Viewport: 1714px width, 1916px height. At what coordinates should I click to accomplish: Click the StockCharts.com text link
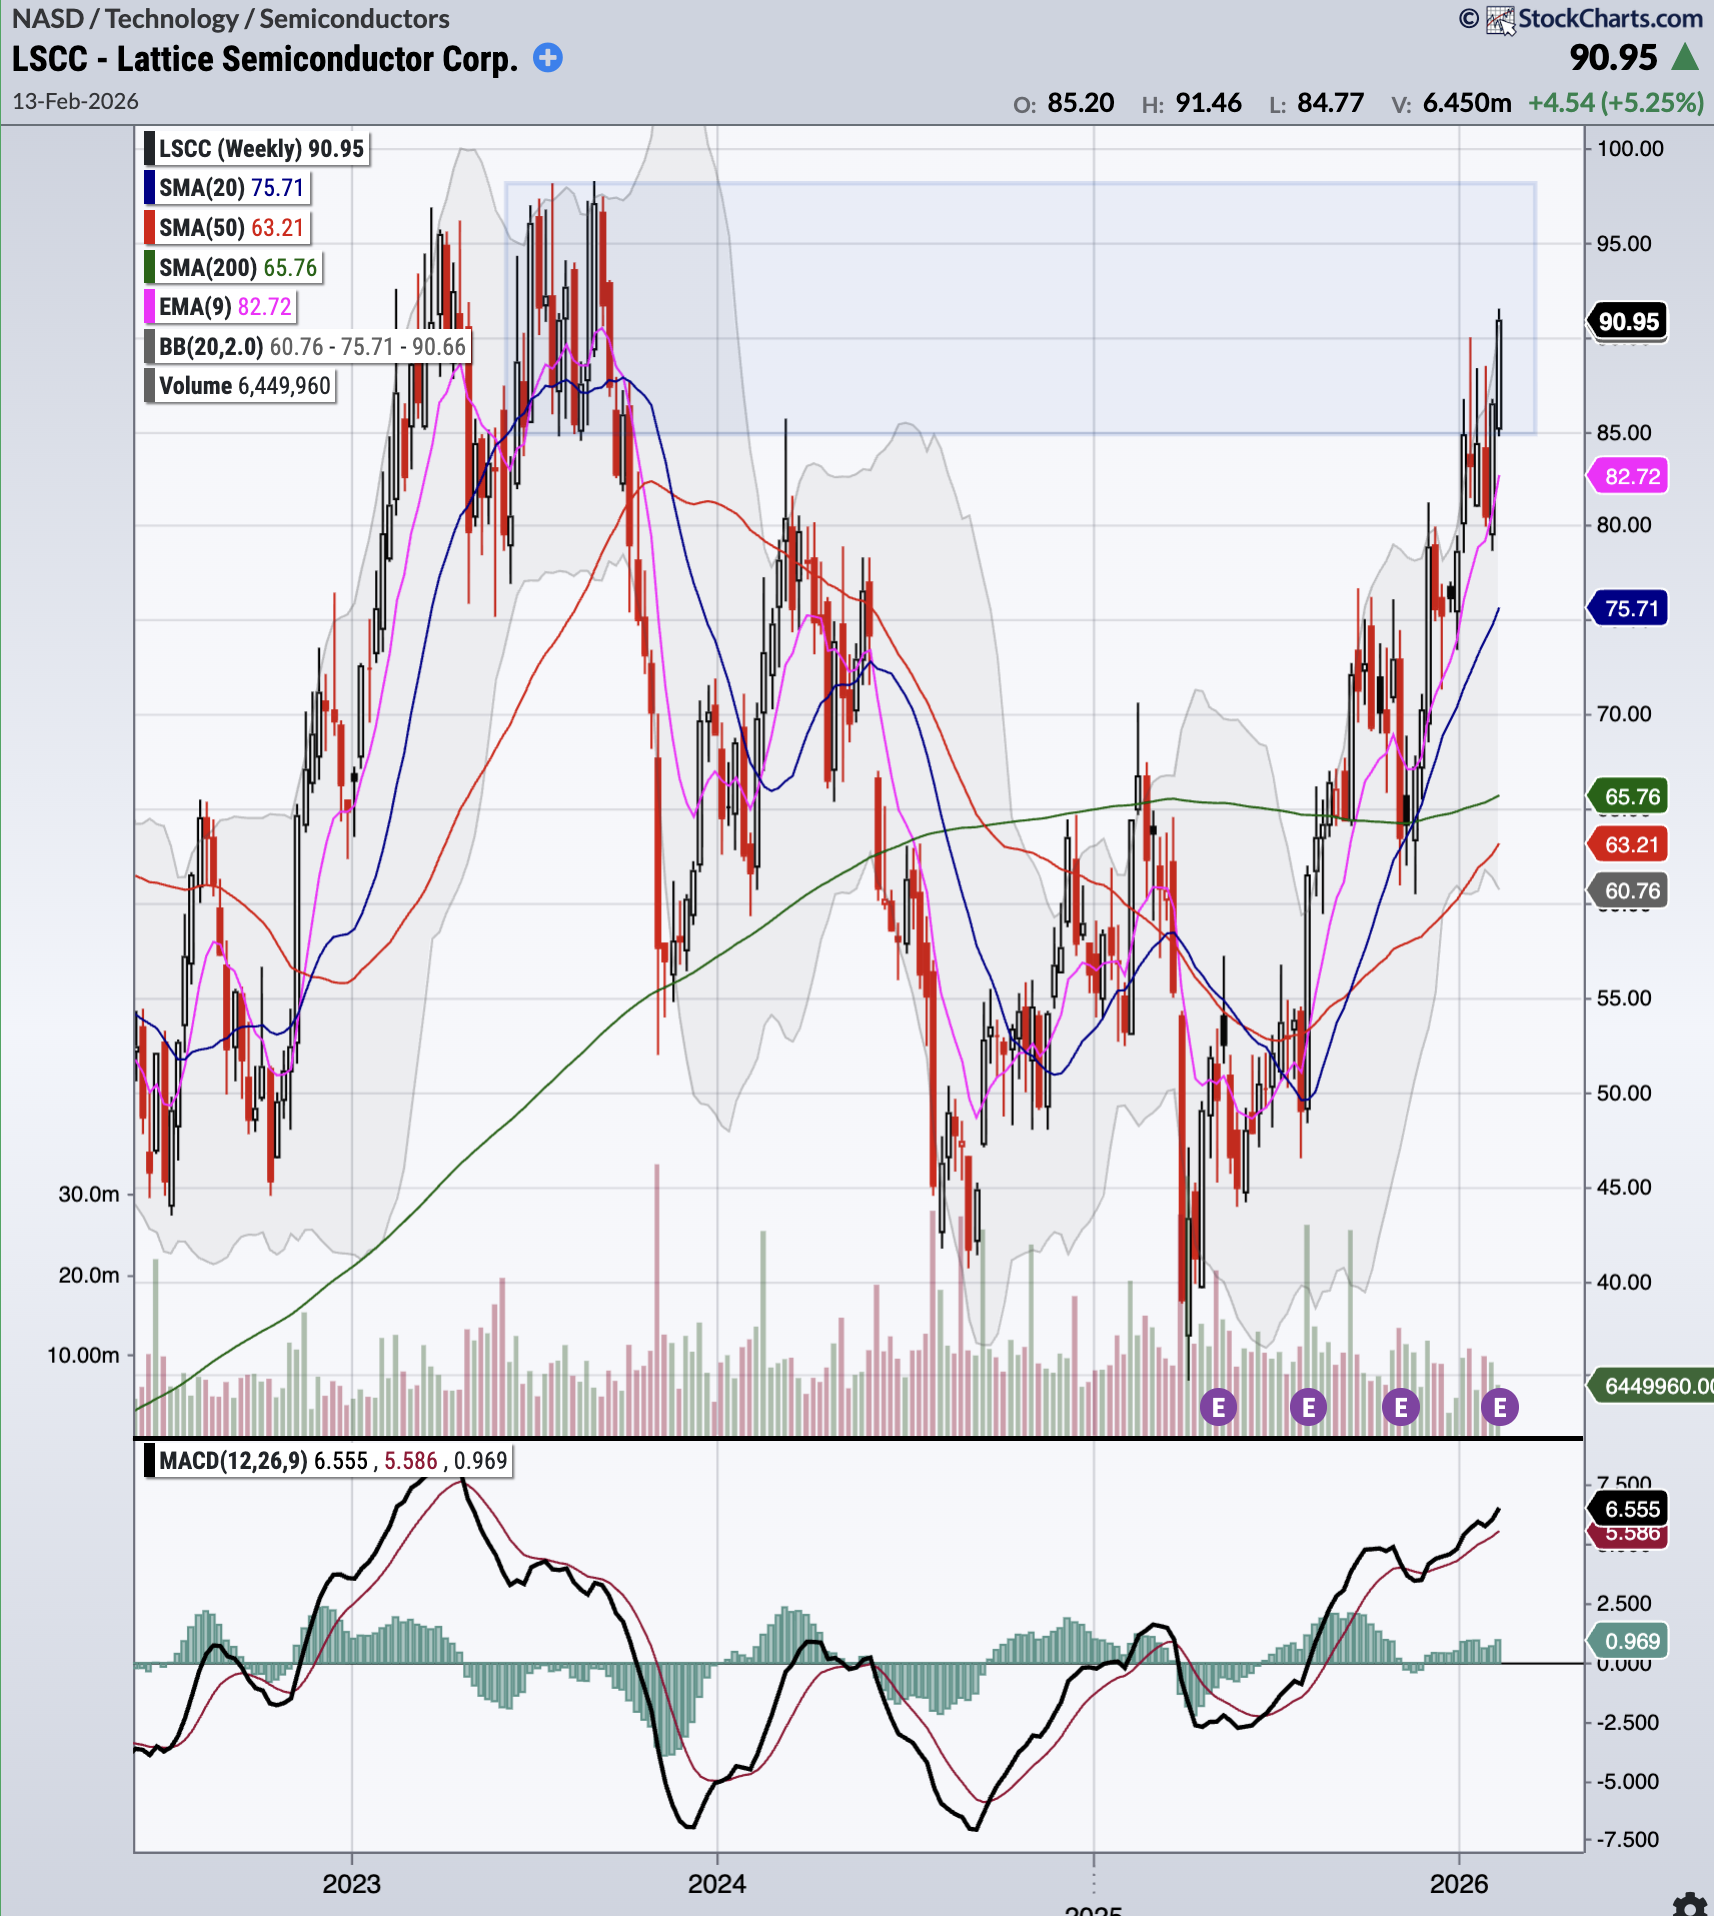click(x=1610, y=19)
